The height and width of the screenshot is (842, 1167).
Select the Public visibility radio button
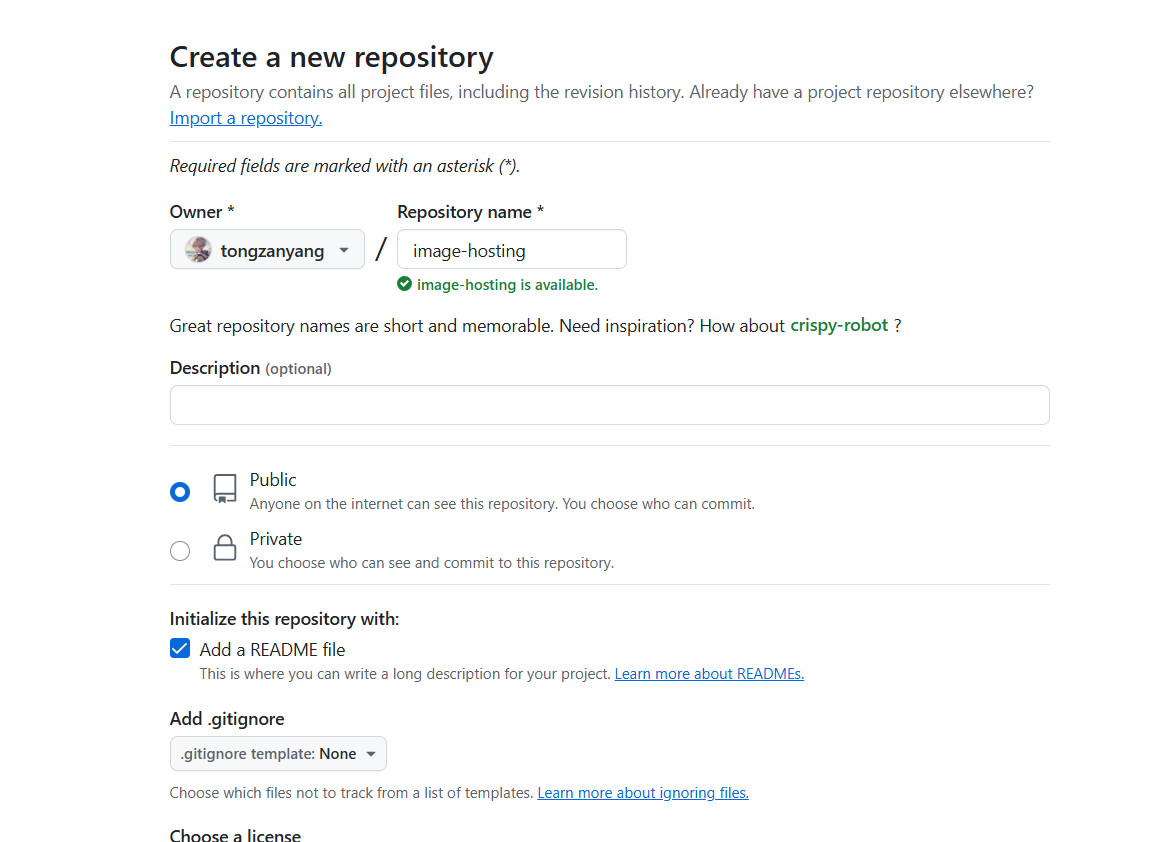click(x=180, y=492)
